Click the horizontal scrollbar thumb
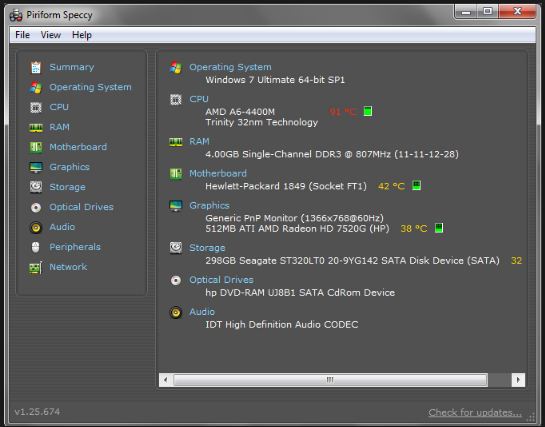 pos(330,380)
